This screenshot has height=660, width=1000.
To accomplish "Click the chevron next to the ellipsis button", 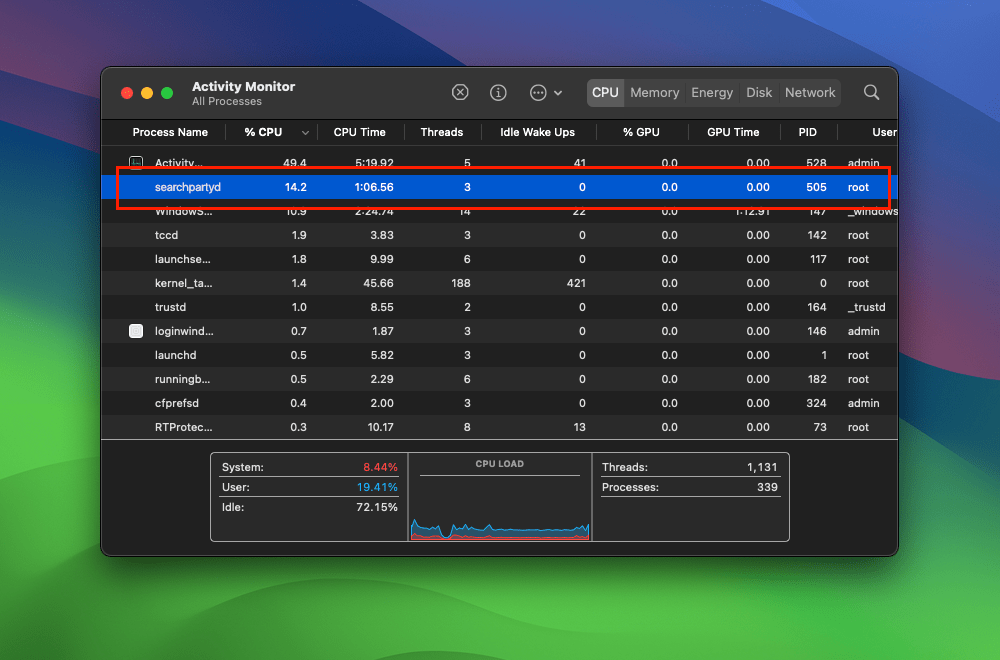I will point(556,92).
